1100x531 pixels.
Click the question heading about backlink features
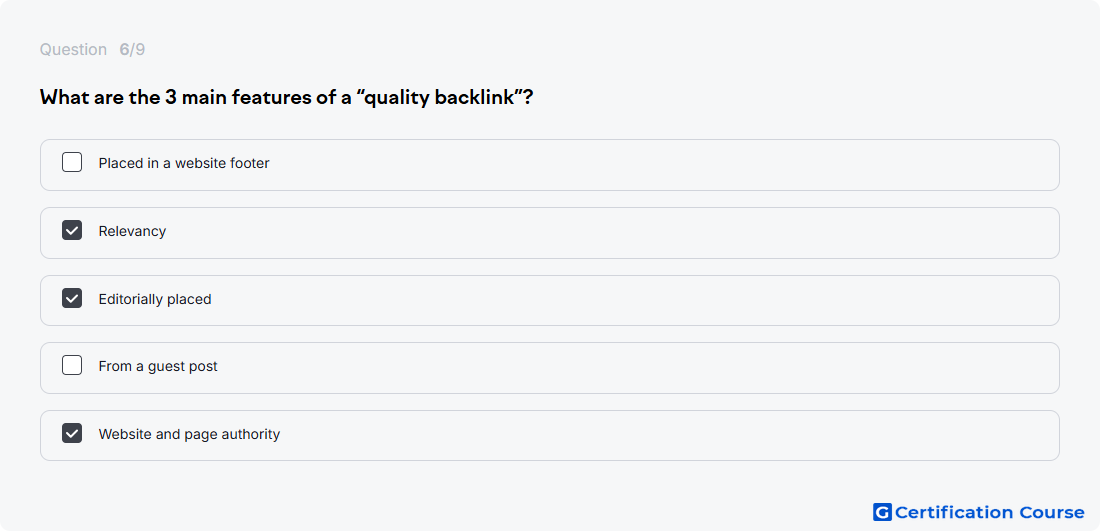(286, 98)
